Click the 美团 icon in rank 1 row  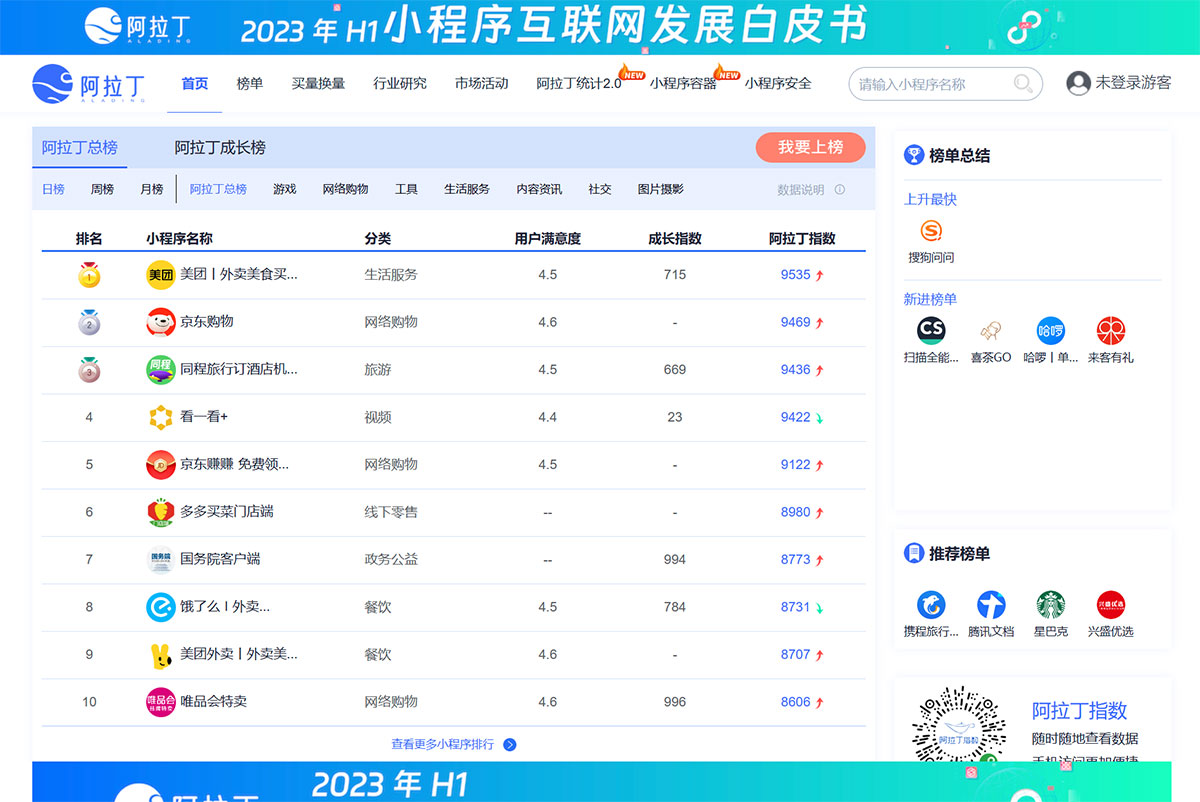pyautogui.click(x=160, y=274)
